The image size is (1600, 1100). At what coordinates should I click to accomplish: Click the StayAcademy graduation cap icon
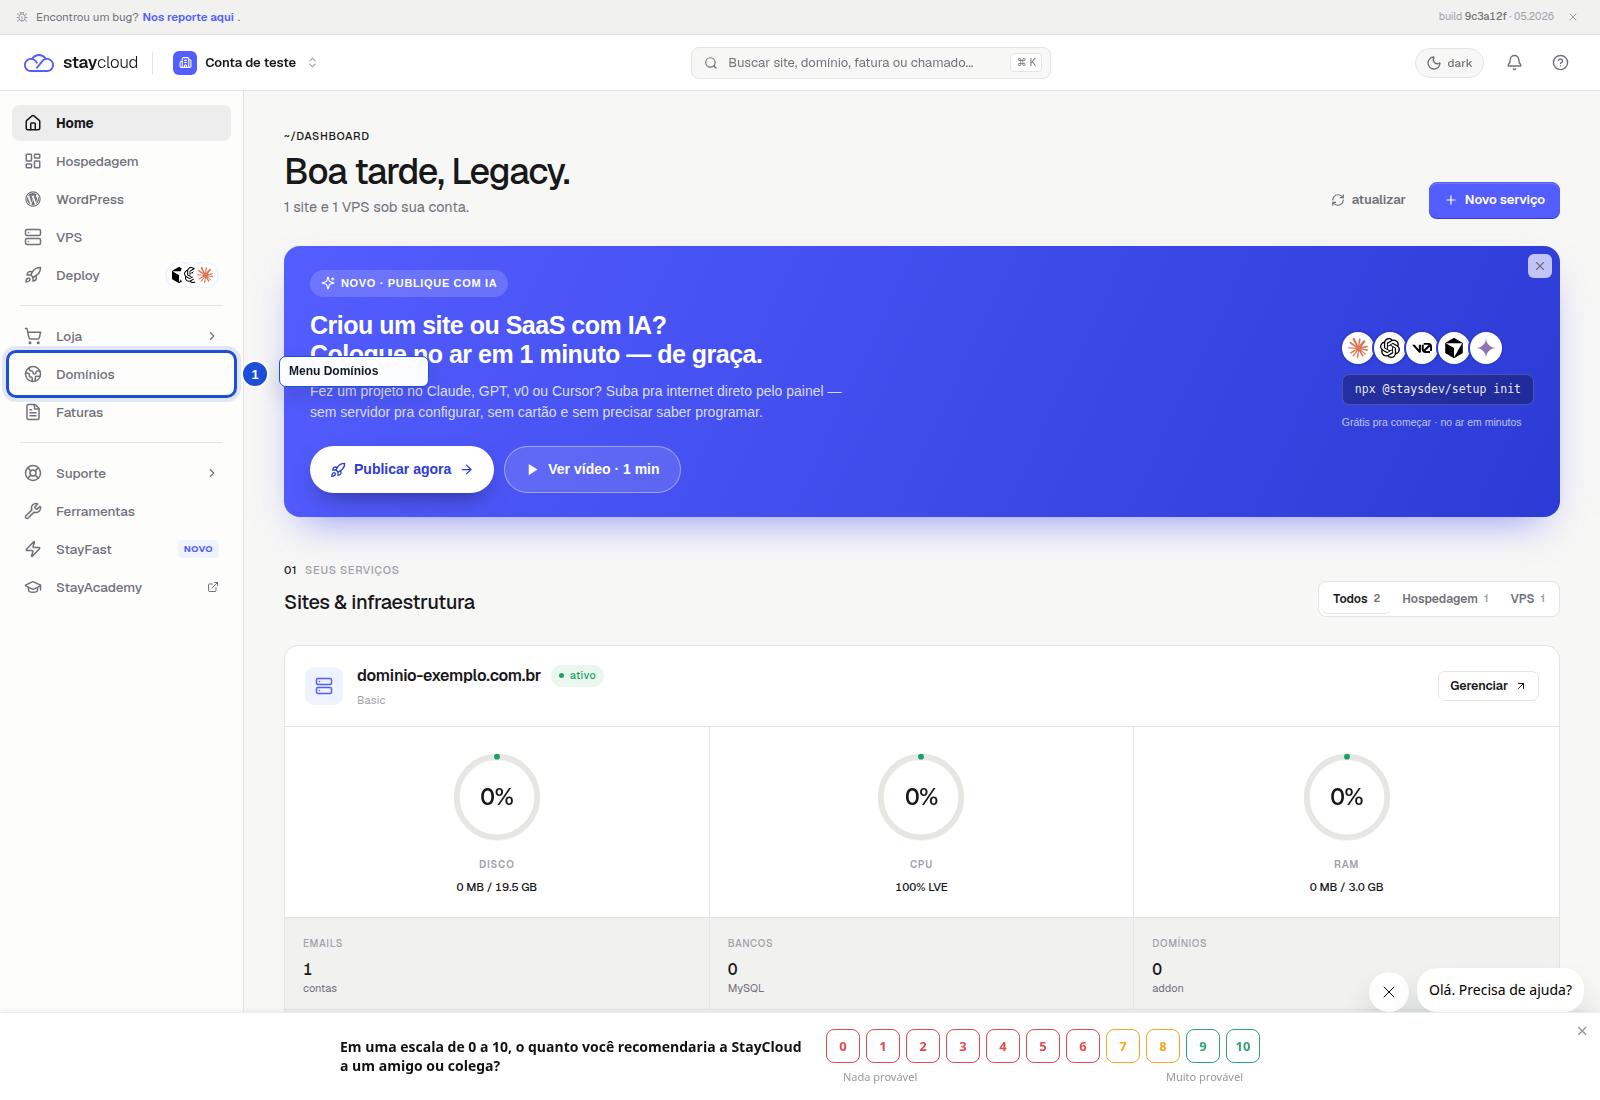(x=33, y=587)
